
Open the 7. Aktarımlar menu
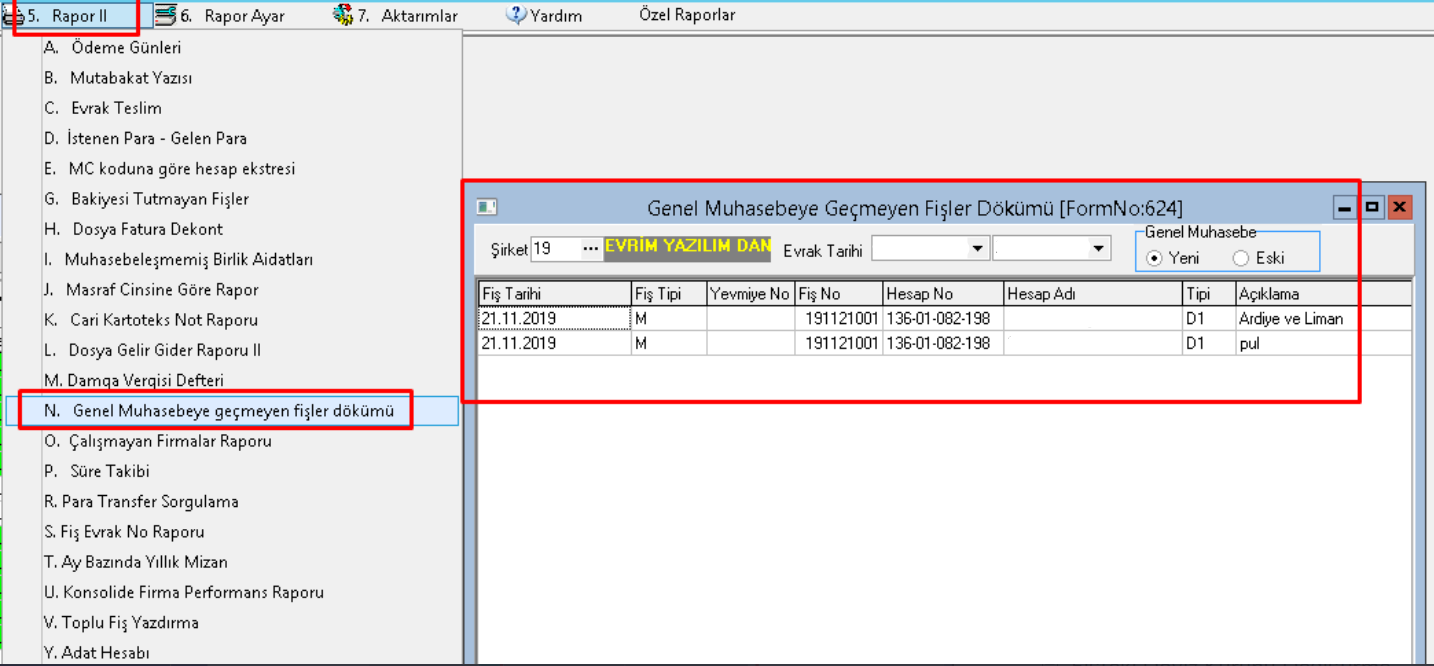[397, 16]
